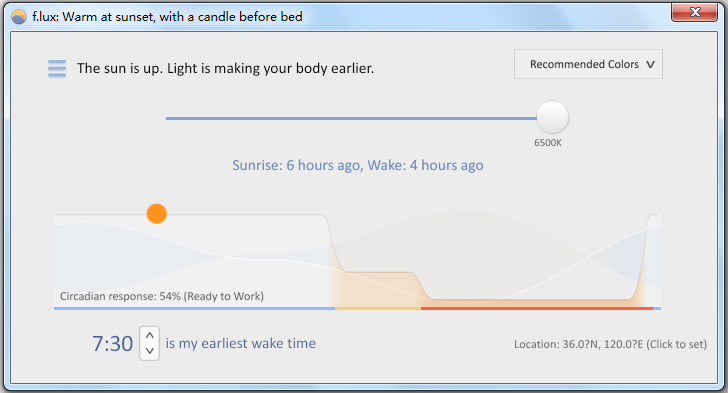Click the blue daytime segment of timeline bar
Screen dimensions: 728x393
pyautogui.click(x=195, y=308)
